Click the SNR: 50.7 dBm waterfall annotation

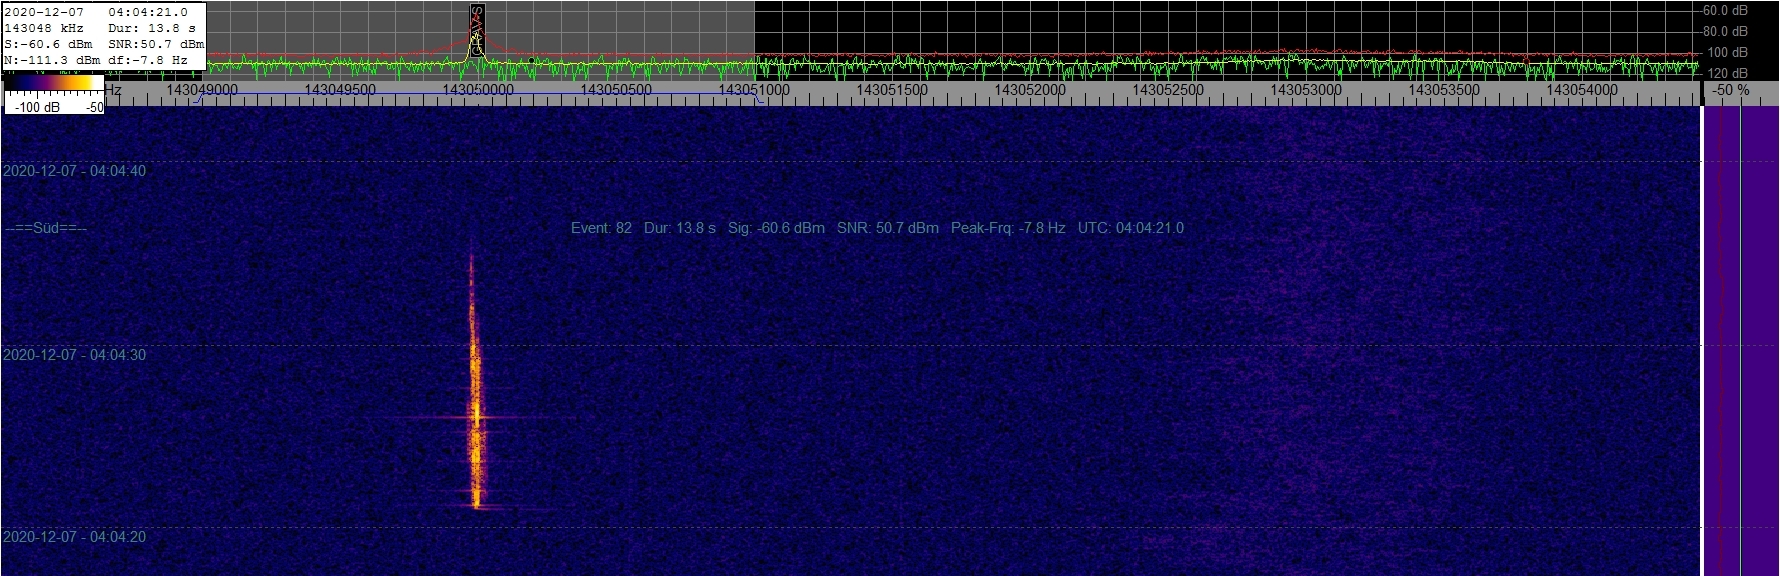point(888,228)
